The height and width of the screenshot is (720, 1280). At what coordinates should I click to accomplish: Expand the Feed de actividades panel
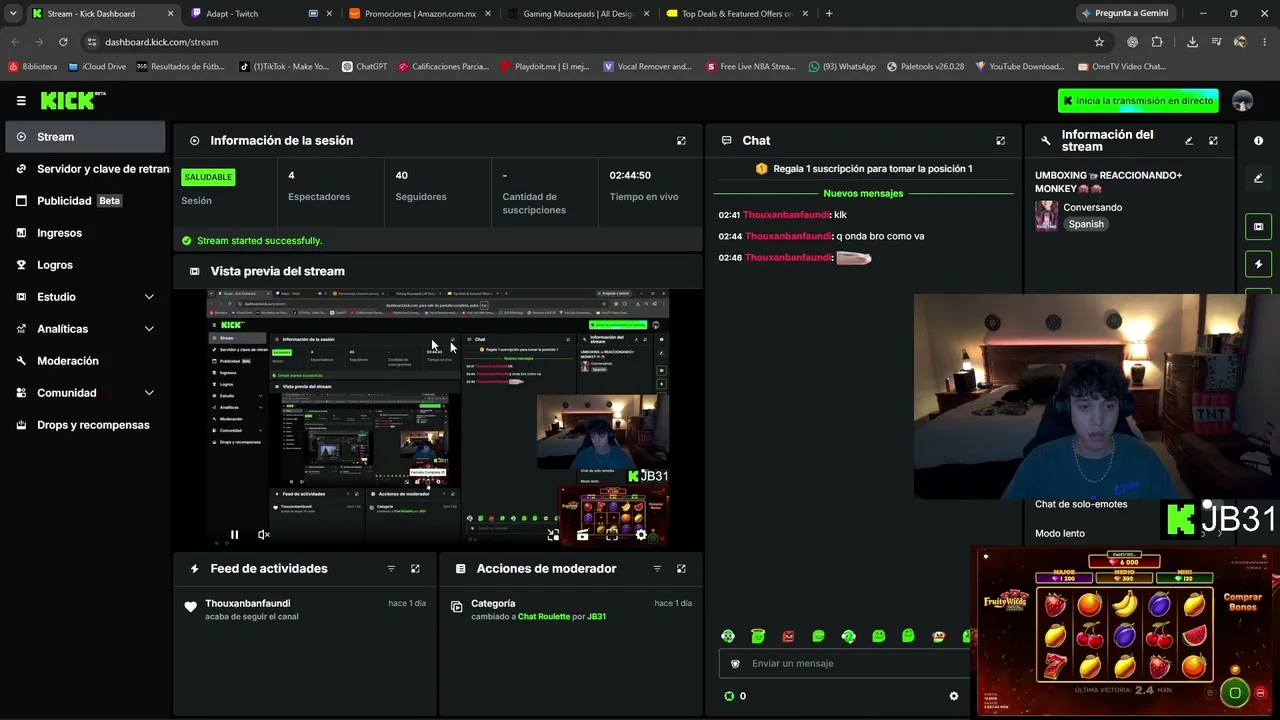click(x=415, y=569)
